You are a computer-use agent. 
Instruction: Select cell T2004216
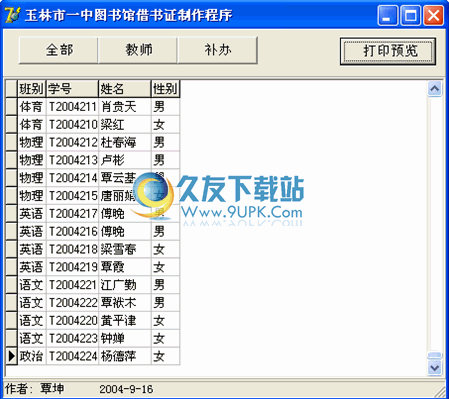click(x=72, y=232)
